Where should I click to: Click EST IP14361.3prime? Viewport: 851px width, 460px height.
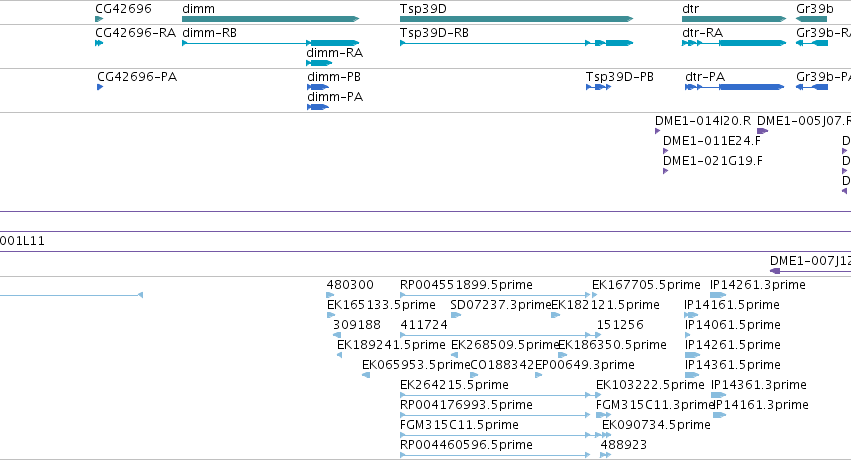pyautogui.click(x=759, y=385)
